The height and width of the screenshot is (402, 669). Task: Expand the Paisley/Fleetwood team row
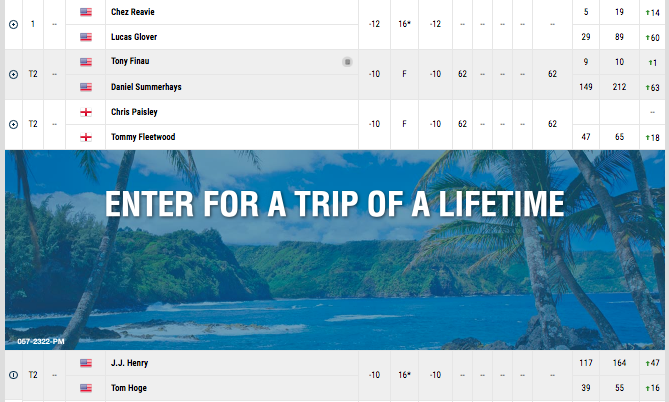(x=13, y=125)
